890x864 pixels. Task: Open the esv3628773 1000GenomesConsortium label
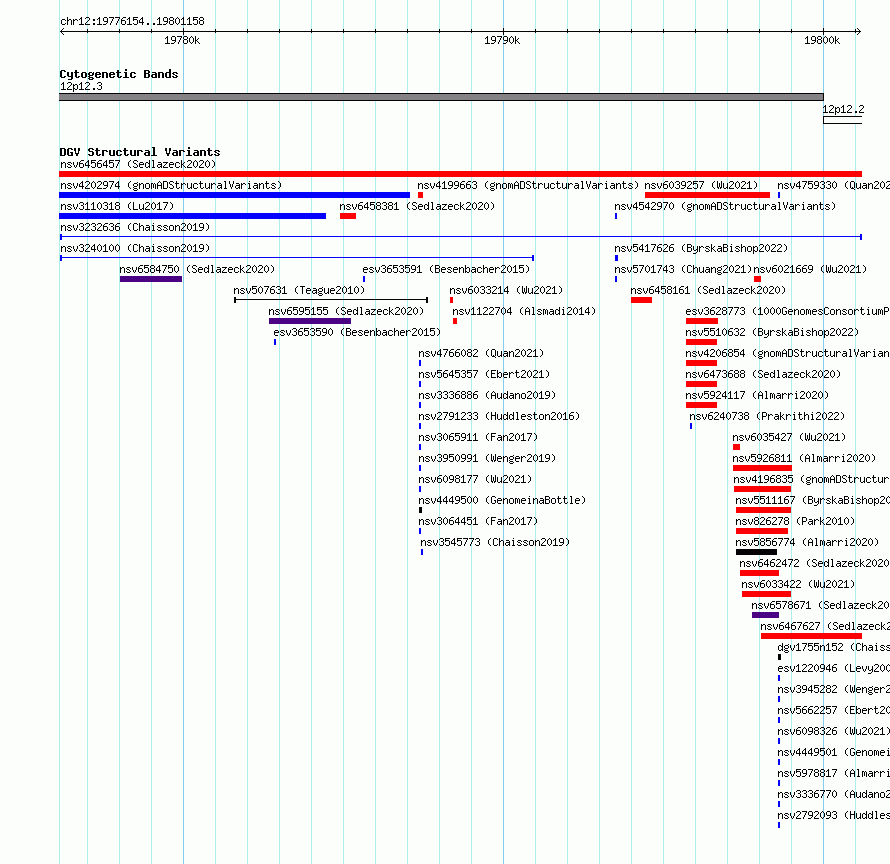pos(787,311)
